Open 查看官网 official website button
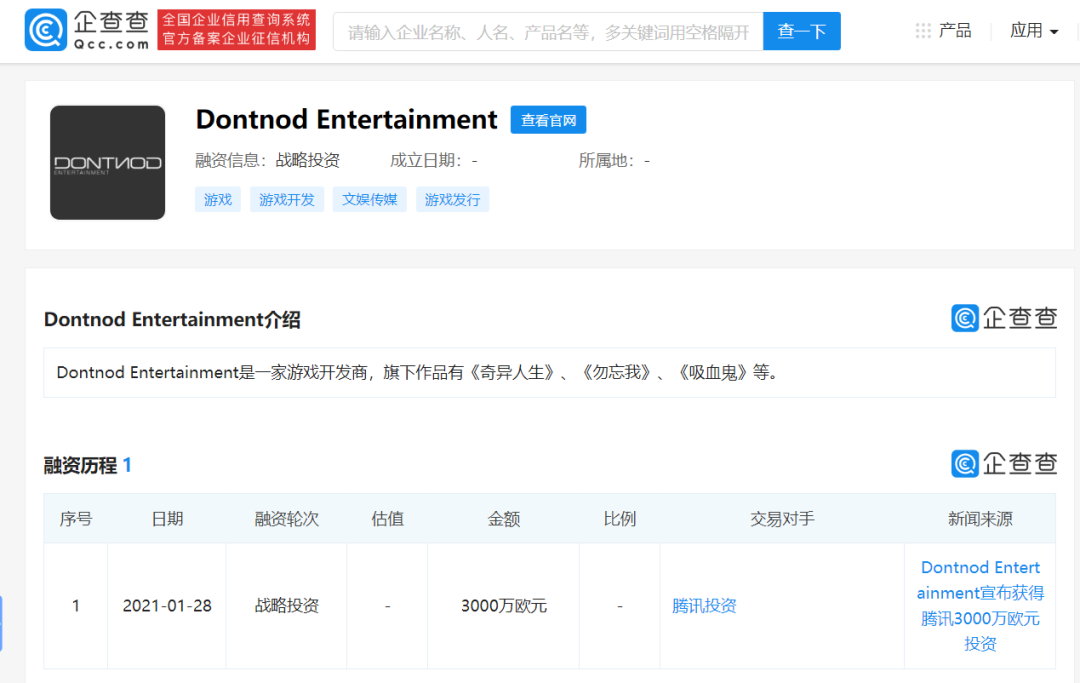Viewport: 1080px width, 683px height. tap(548, 120)
